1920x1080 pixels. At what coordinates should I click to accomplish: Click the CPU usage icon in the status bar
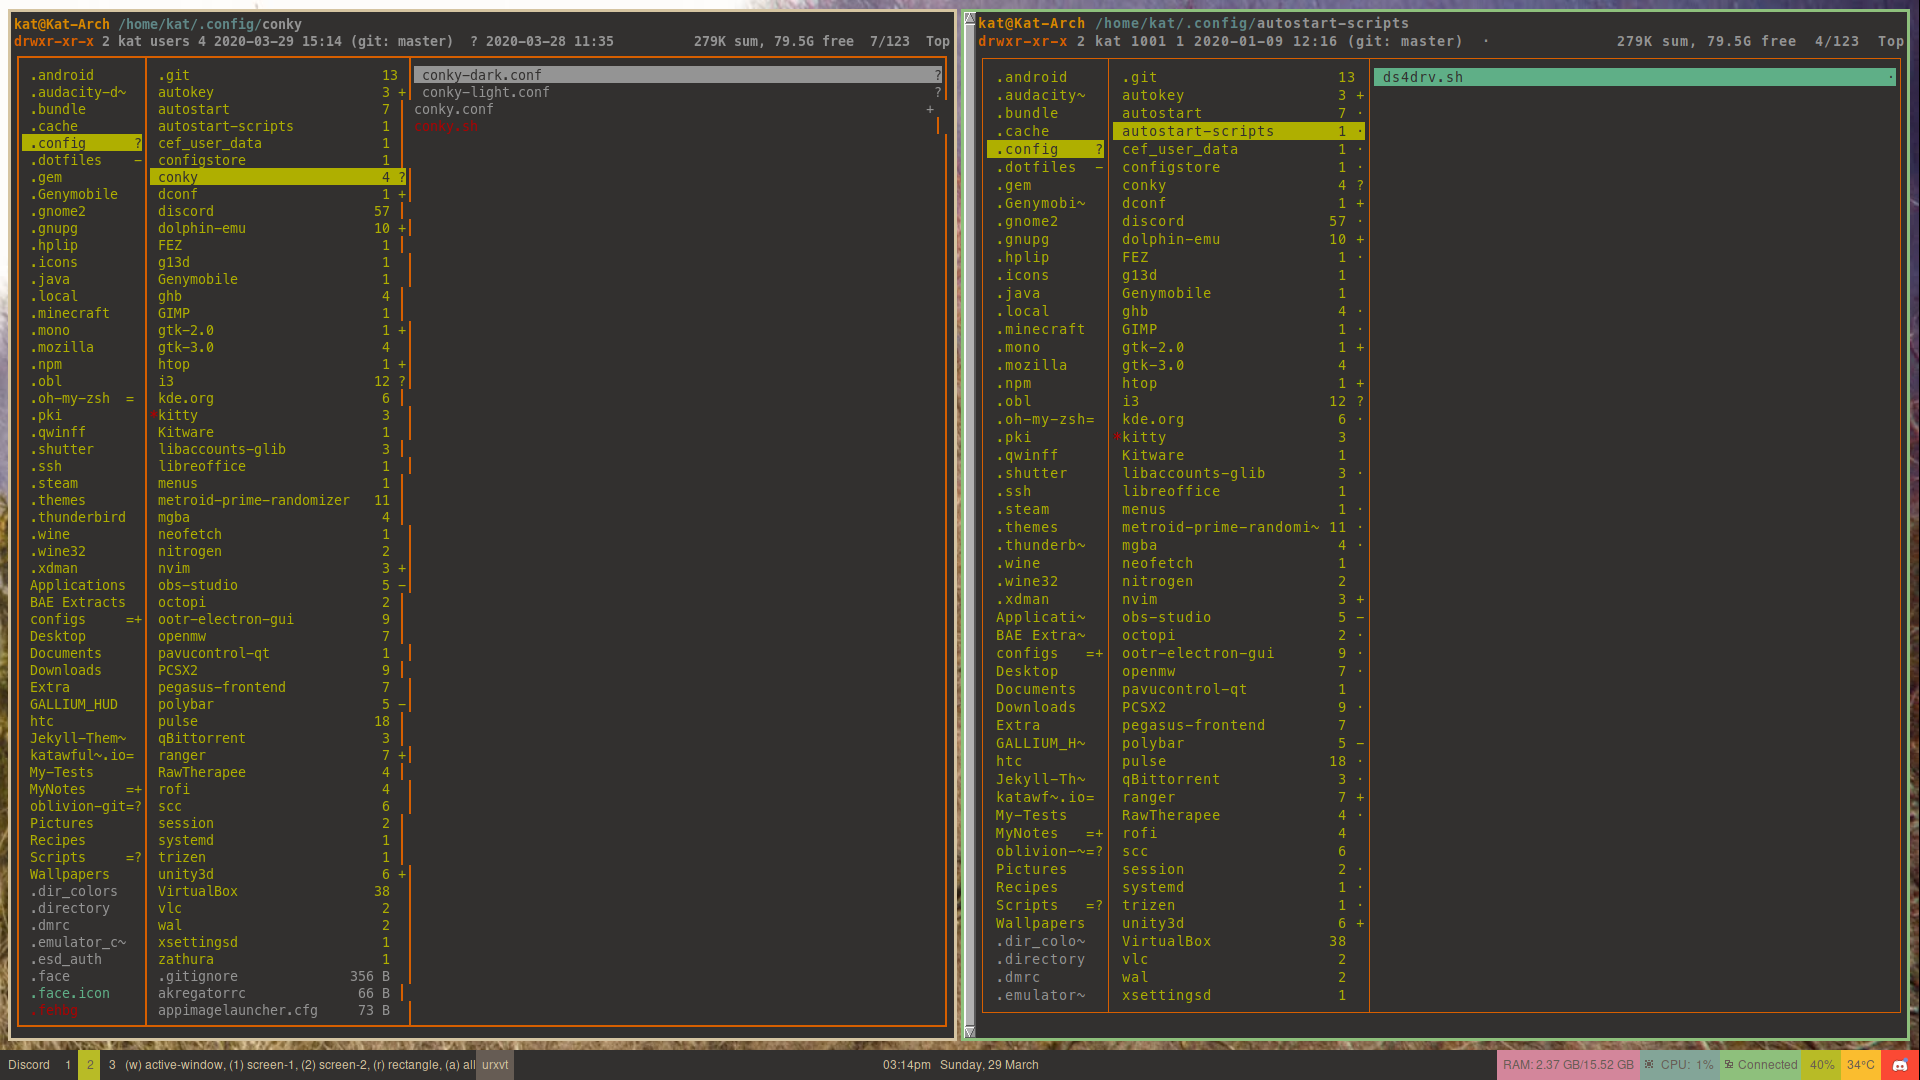coord(1651,1065)
